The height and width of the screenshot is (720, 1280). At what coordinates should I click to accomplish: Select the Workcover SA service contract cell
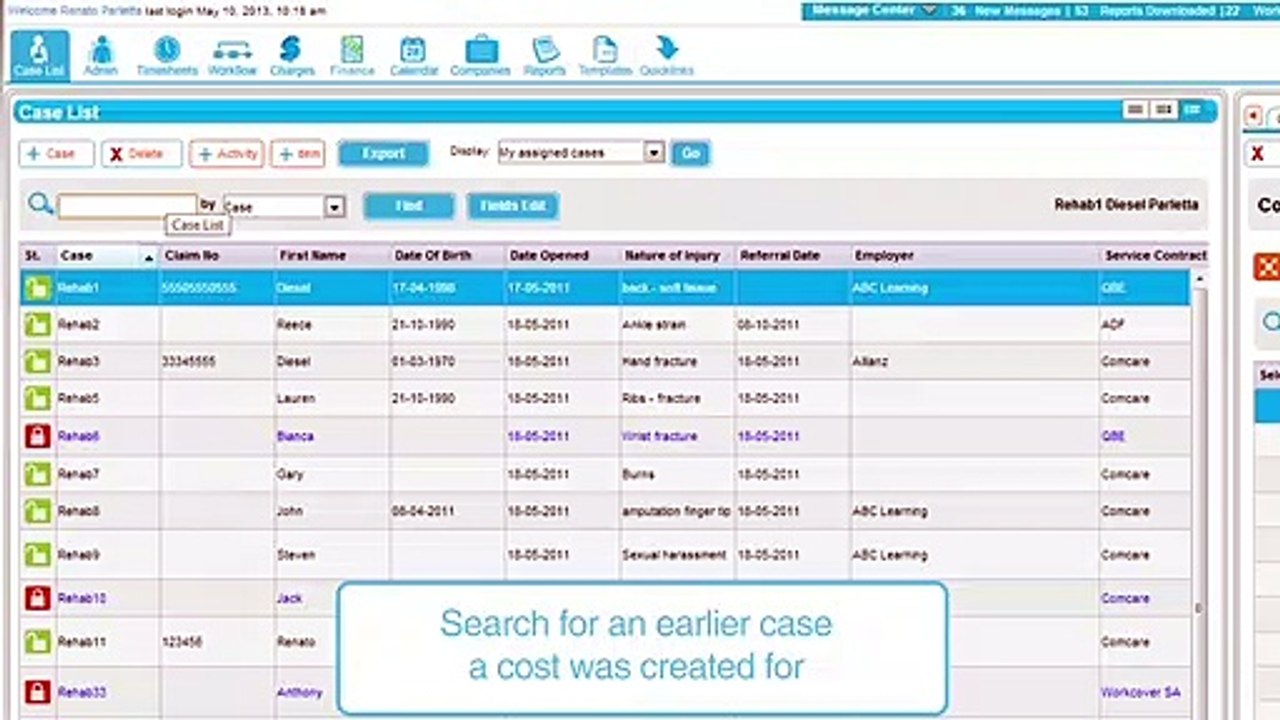tap(1146, 692)
